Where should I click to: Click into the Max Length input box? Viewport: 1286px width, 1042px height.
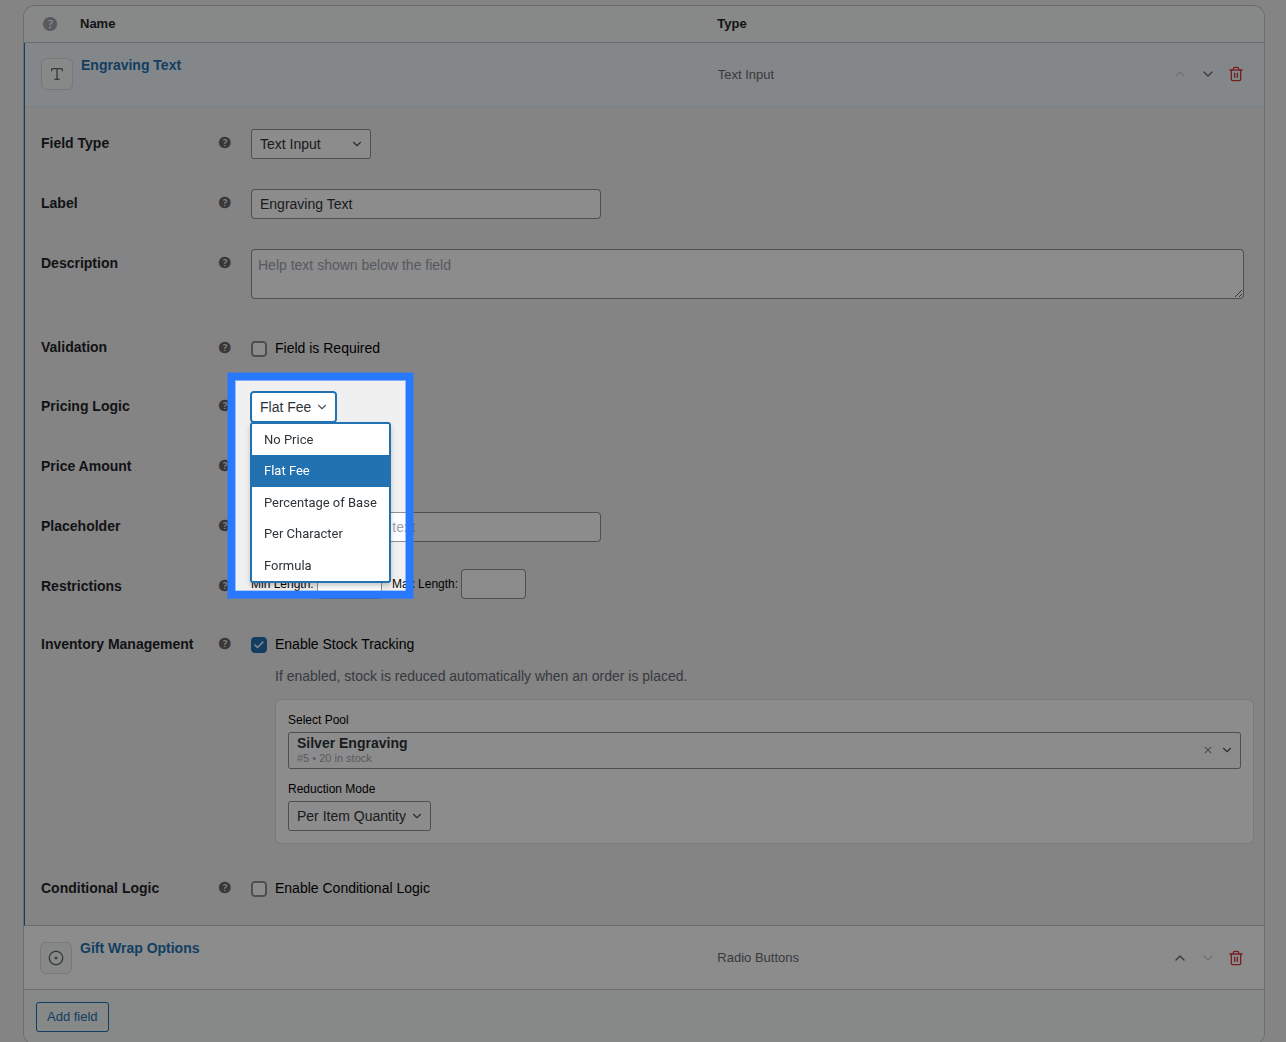pos(493,584)
